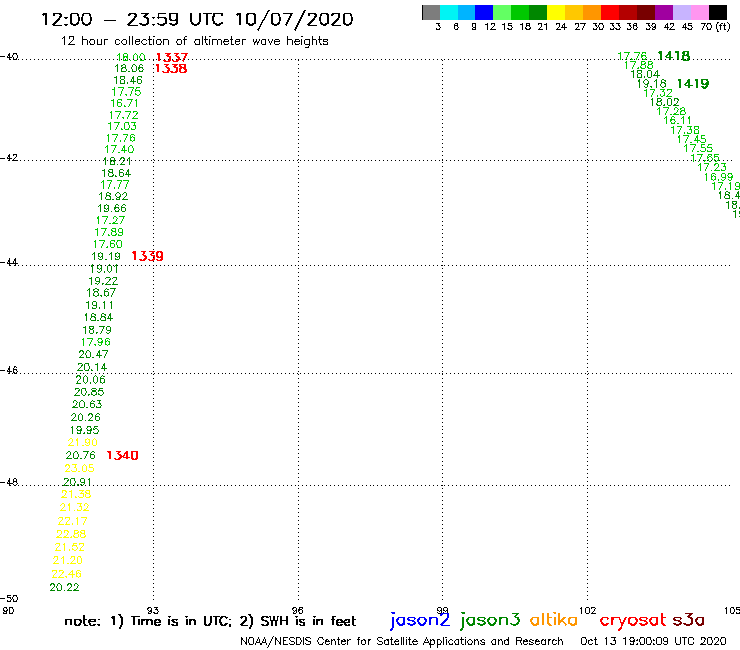740x650 pixels.
Task: Click the 18.00 wave height value
Action: (131, 58)
